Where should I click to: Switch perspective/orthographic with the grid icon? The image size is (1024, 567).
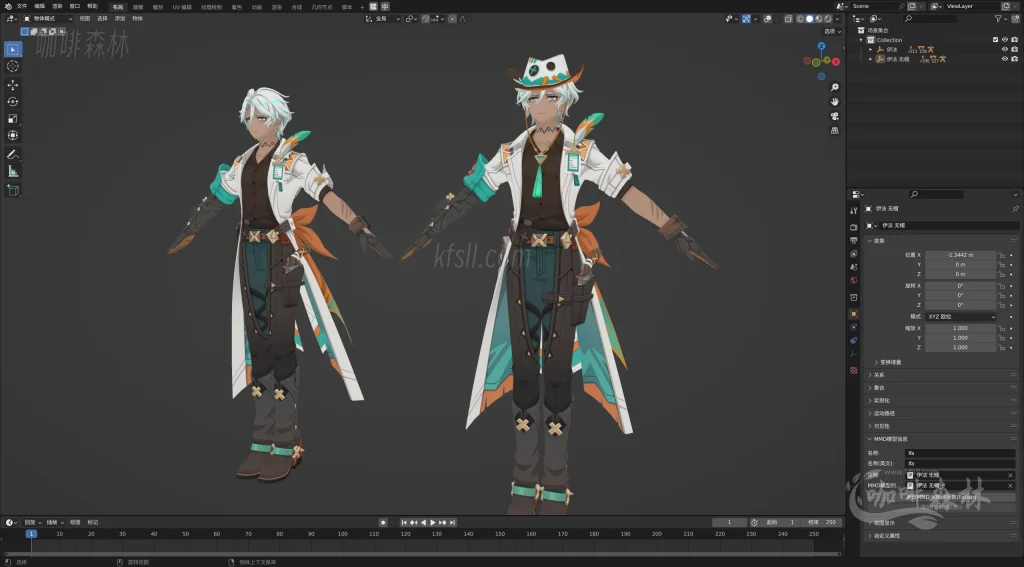coord(834,130)
